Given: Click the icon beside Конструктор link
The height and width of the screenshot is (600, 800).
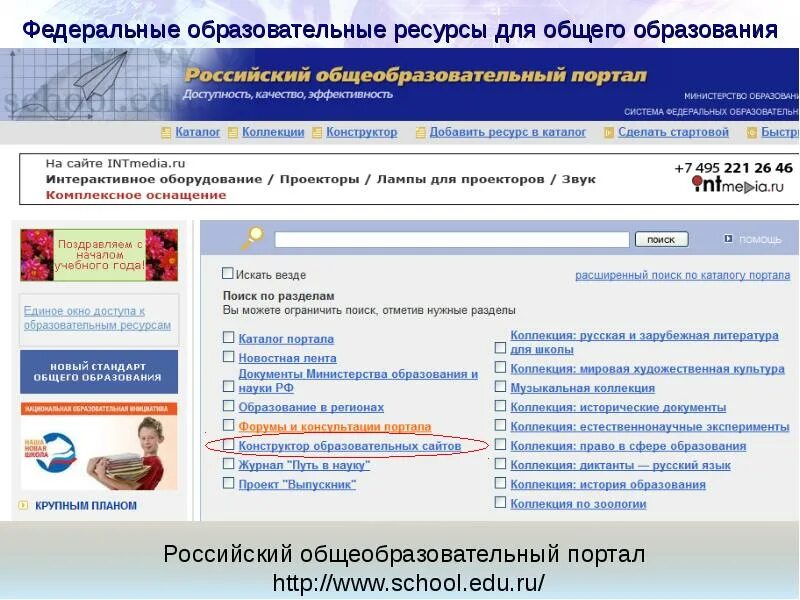Looking at the screenshot, I should pyautogui.click(x=317, y=133).
